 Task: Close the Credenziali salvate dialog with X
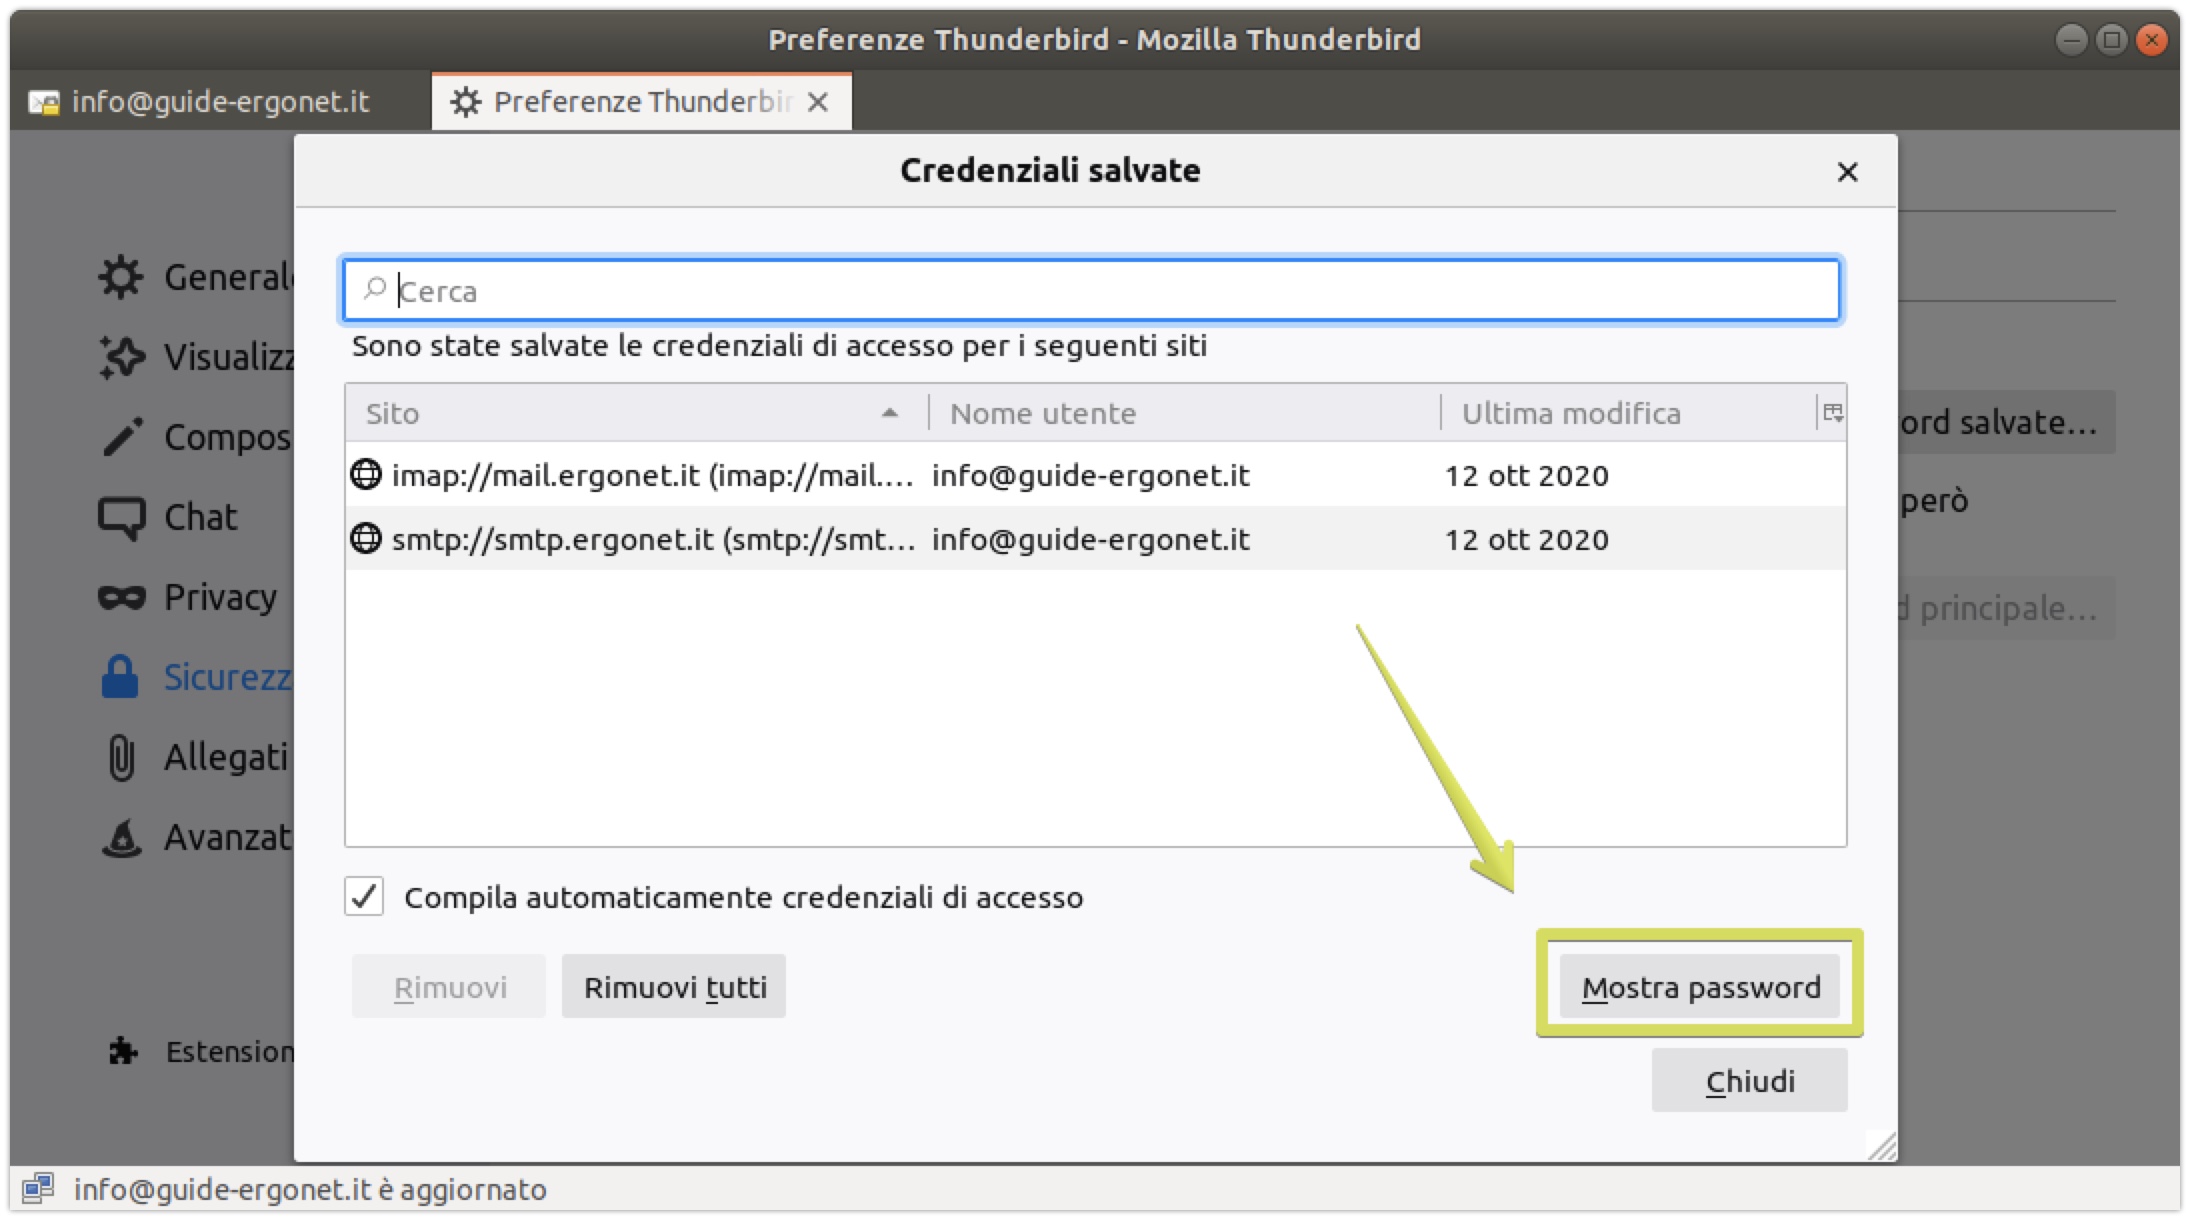pyautogui.click(x=1847, y=172)
